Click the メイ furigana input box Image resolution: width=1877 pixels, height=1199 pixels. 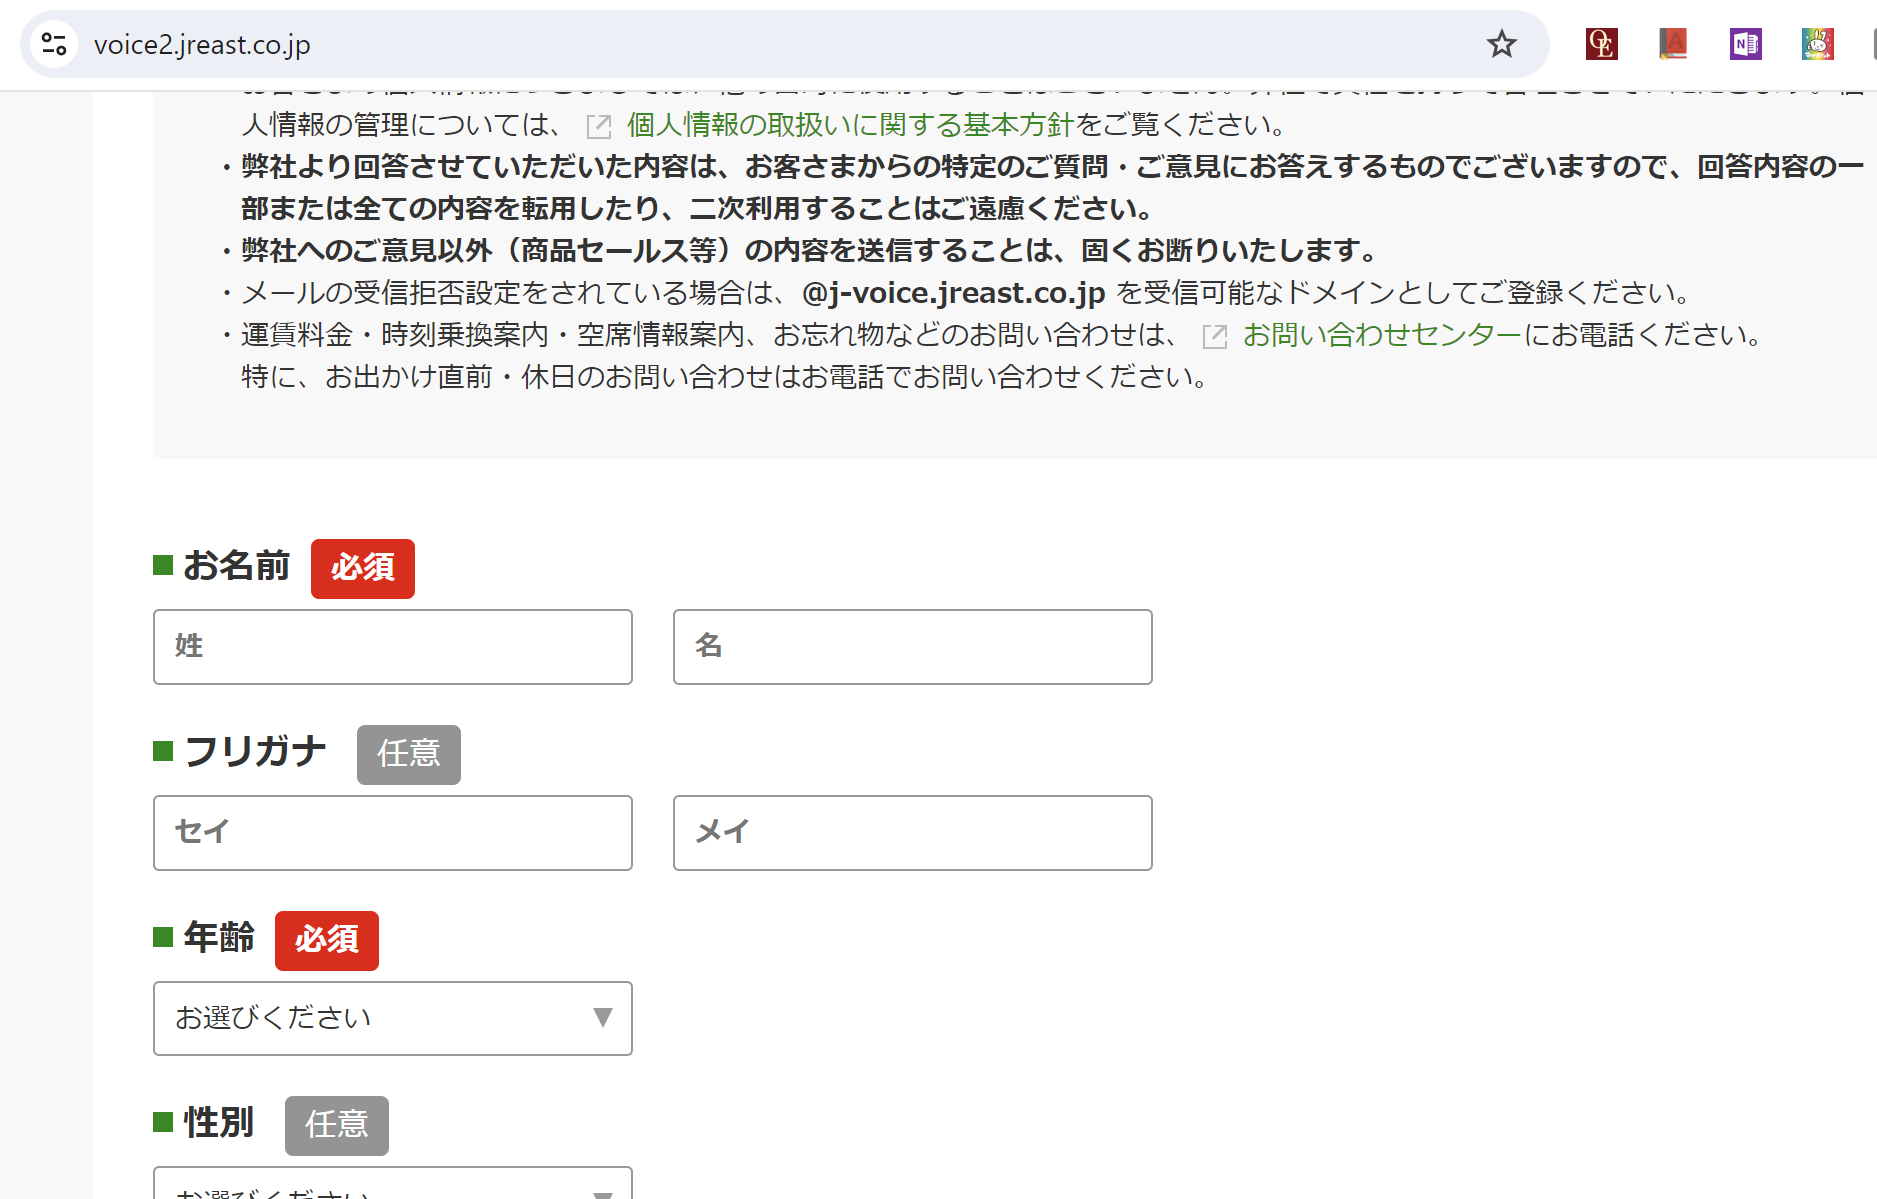click(x=912, y=833)
